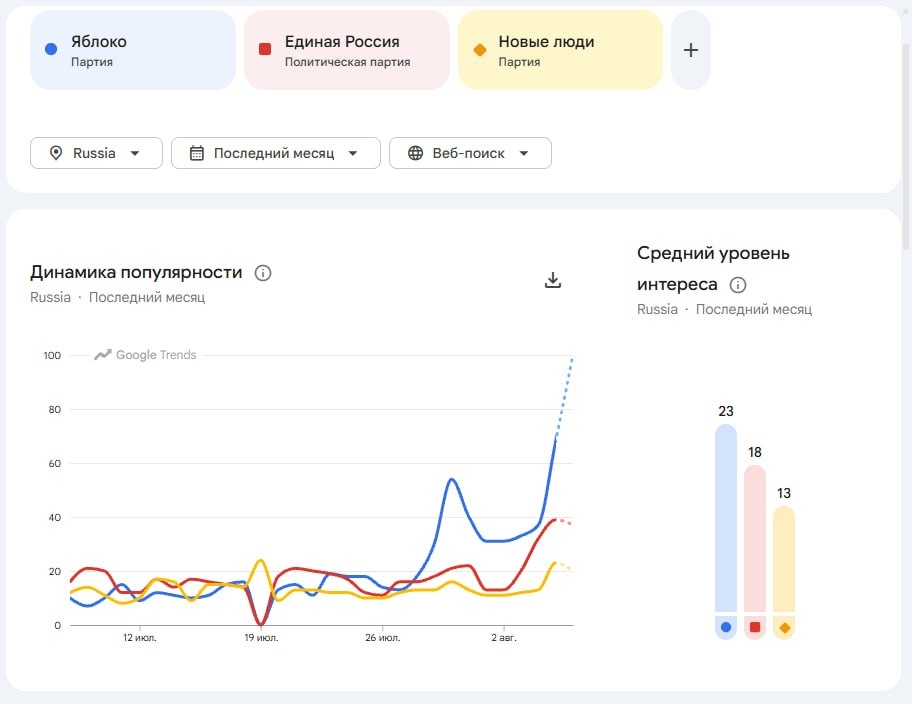912x704 pixels.
Task: Click orange diamond legend under average bars
Action: pos(784,628)
